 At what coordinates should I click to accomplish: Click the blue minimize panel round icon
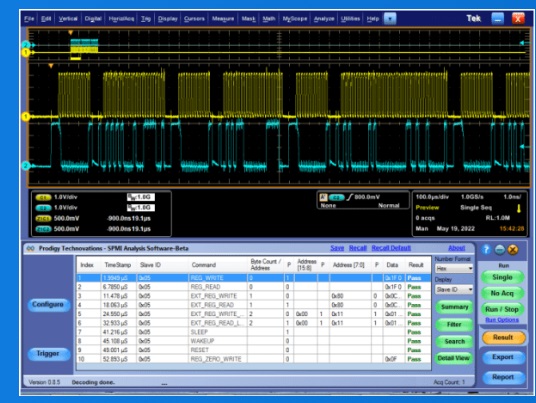pyautogui.click(x=500, y=250)
